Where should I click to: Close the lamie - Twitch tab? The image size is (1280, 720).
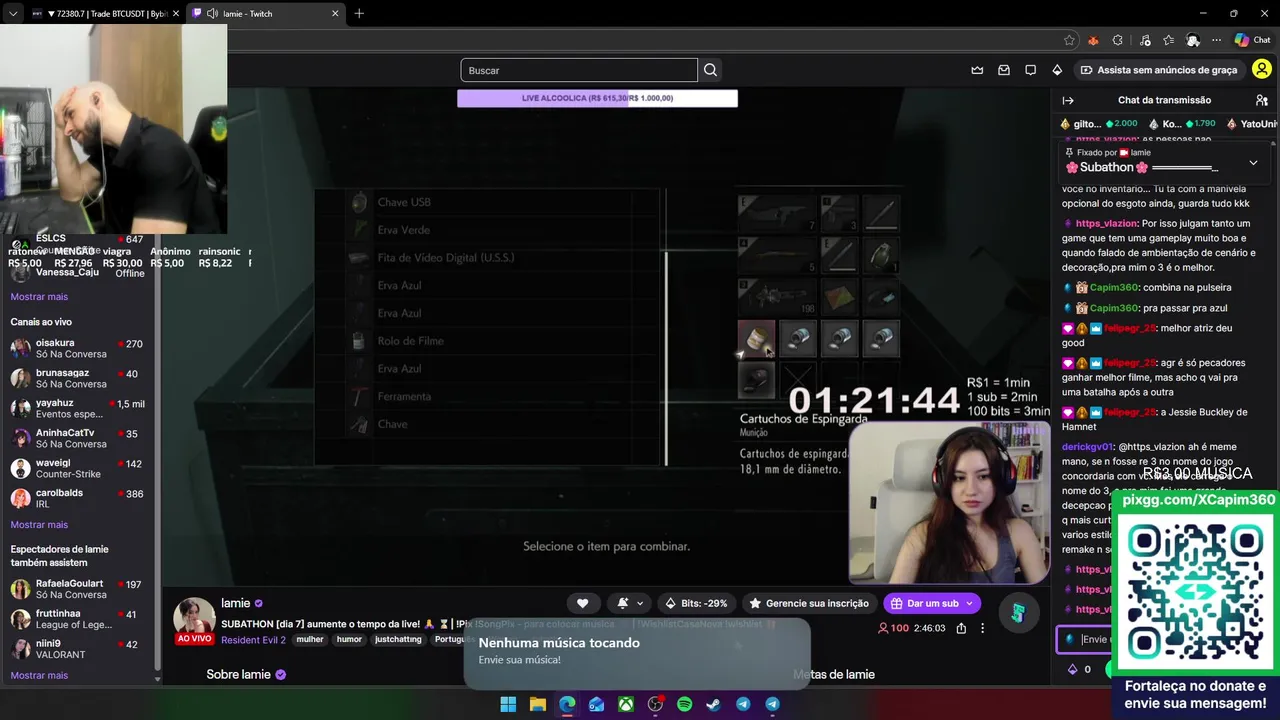click(x=335, y=14)
